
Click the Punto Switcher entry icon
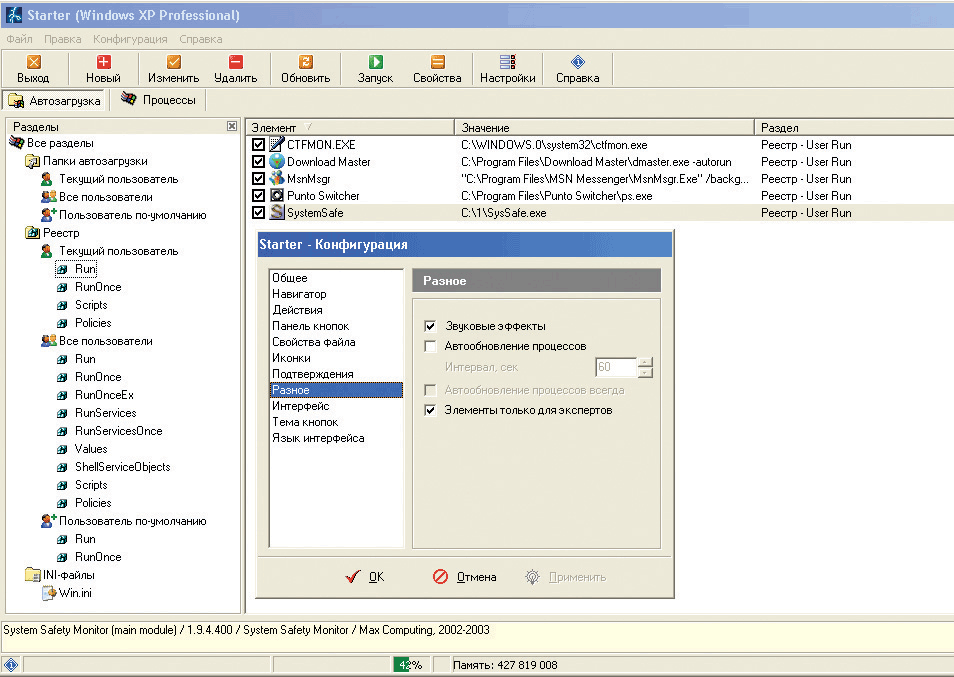pos(277,195)
